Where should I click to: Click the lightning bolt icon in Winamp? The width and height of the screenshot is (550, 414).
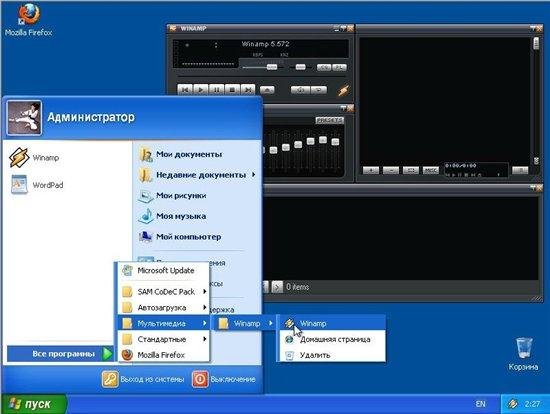(343, 90)
